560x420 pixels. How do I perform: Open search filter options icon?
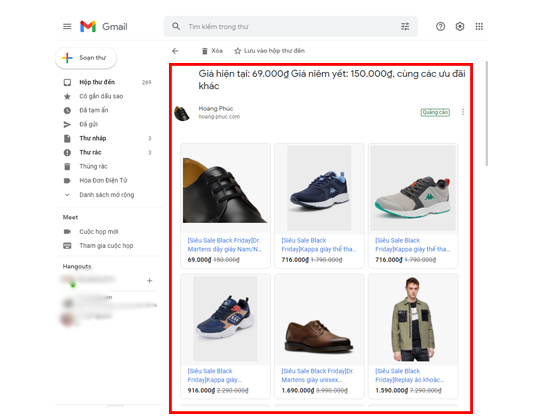coord(405,26)
